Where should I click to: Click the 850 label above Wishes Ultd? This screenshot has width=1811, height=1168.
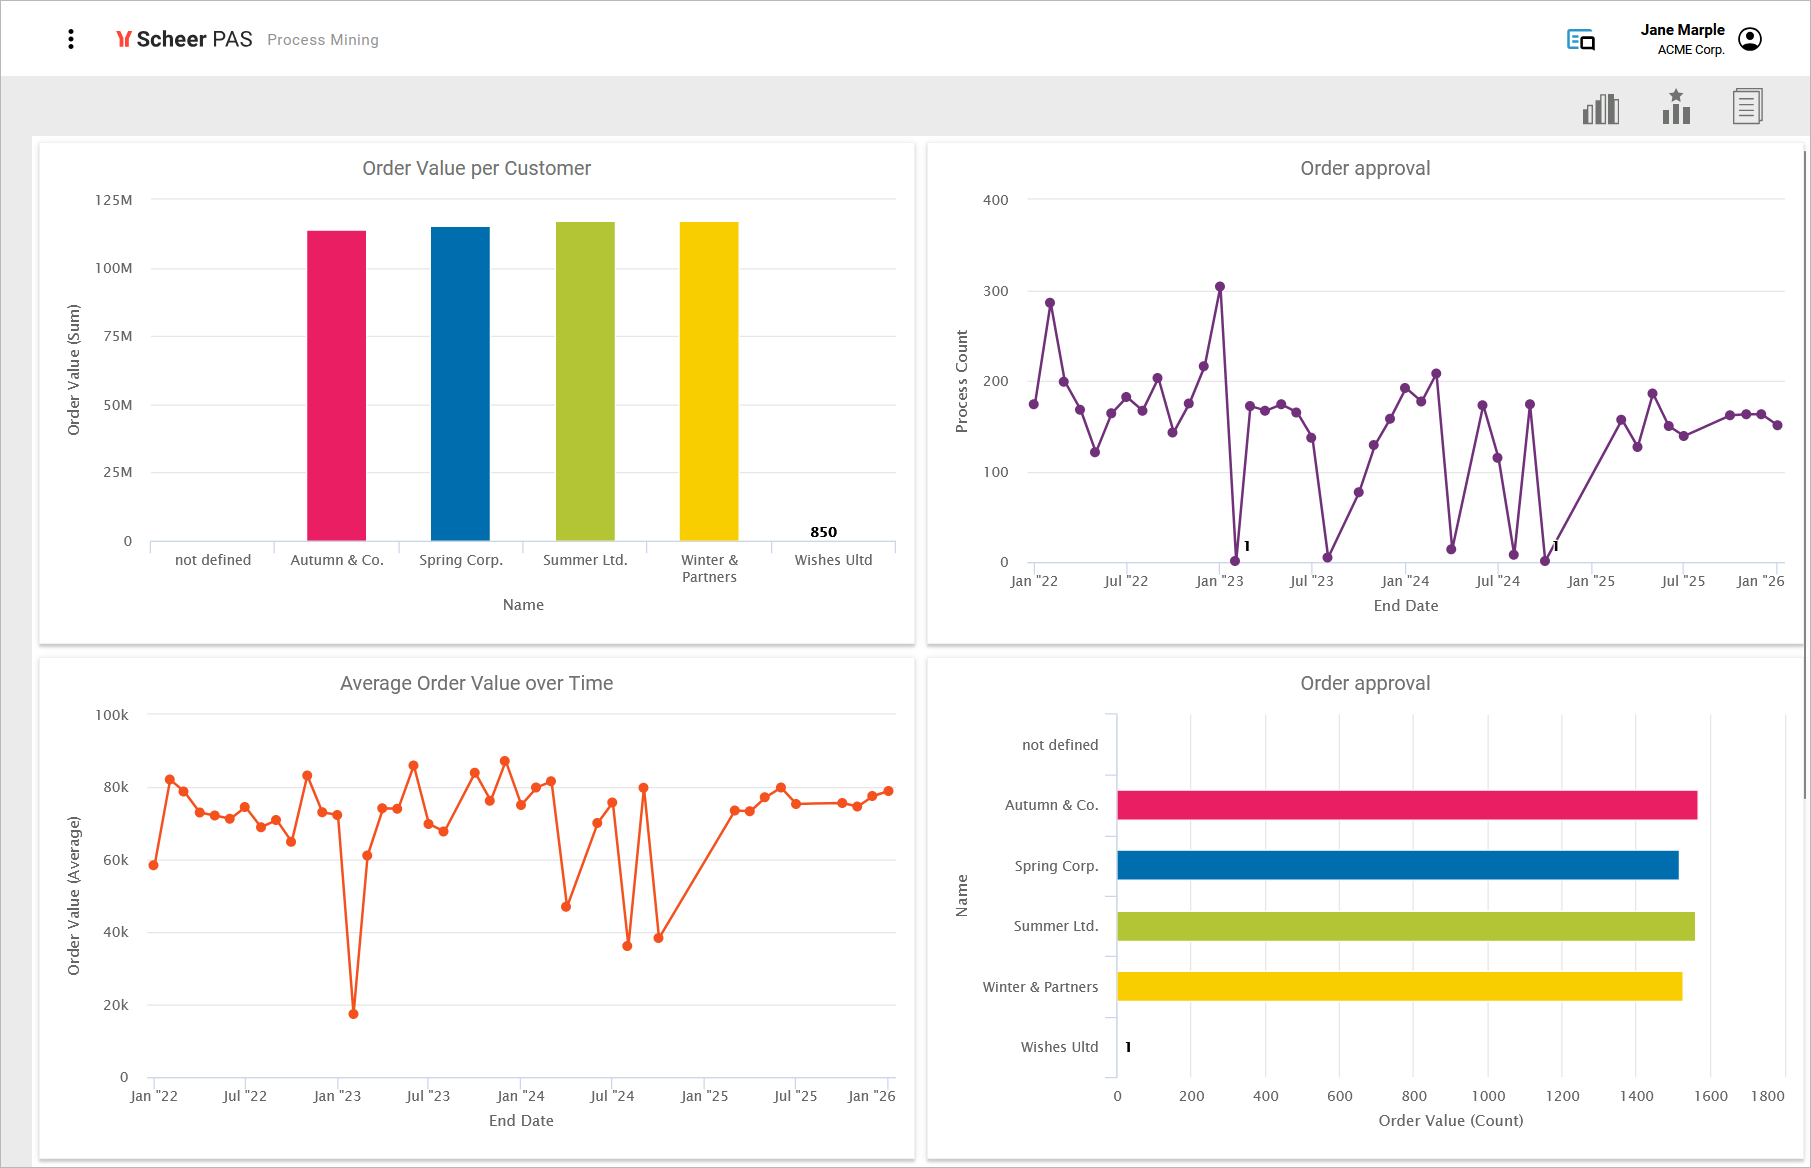(823, 532)
